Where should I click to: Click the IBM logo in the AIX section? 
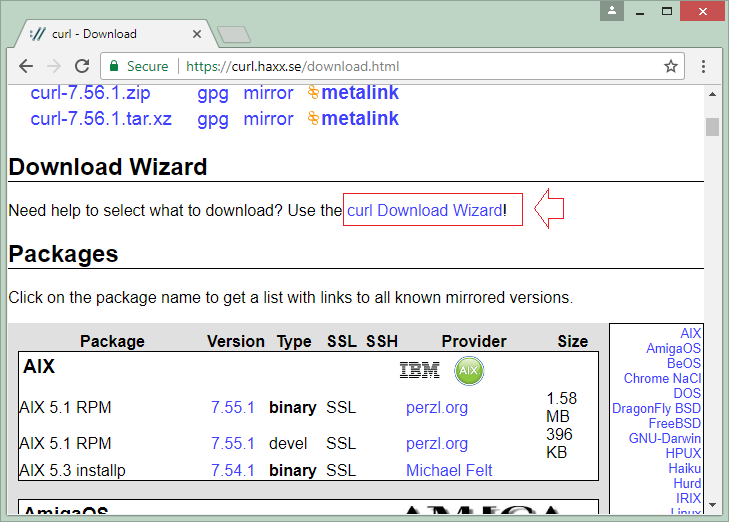pos(419,371)
